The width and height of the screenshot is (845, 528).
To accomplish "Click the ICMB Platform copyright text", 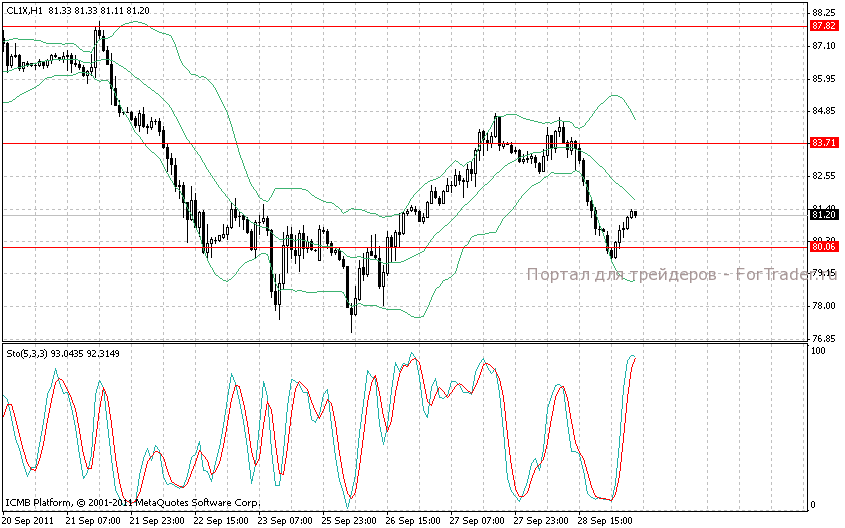I will [133, 503].
